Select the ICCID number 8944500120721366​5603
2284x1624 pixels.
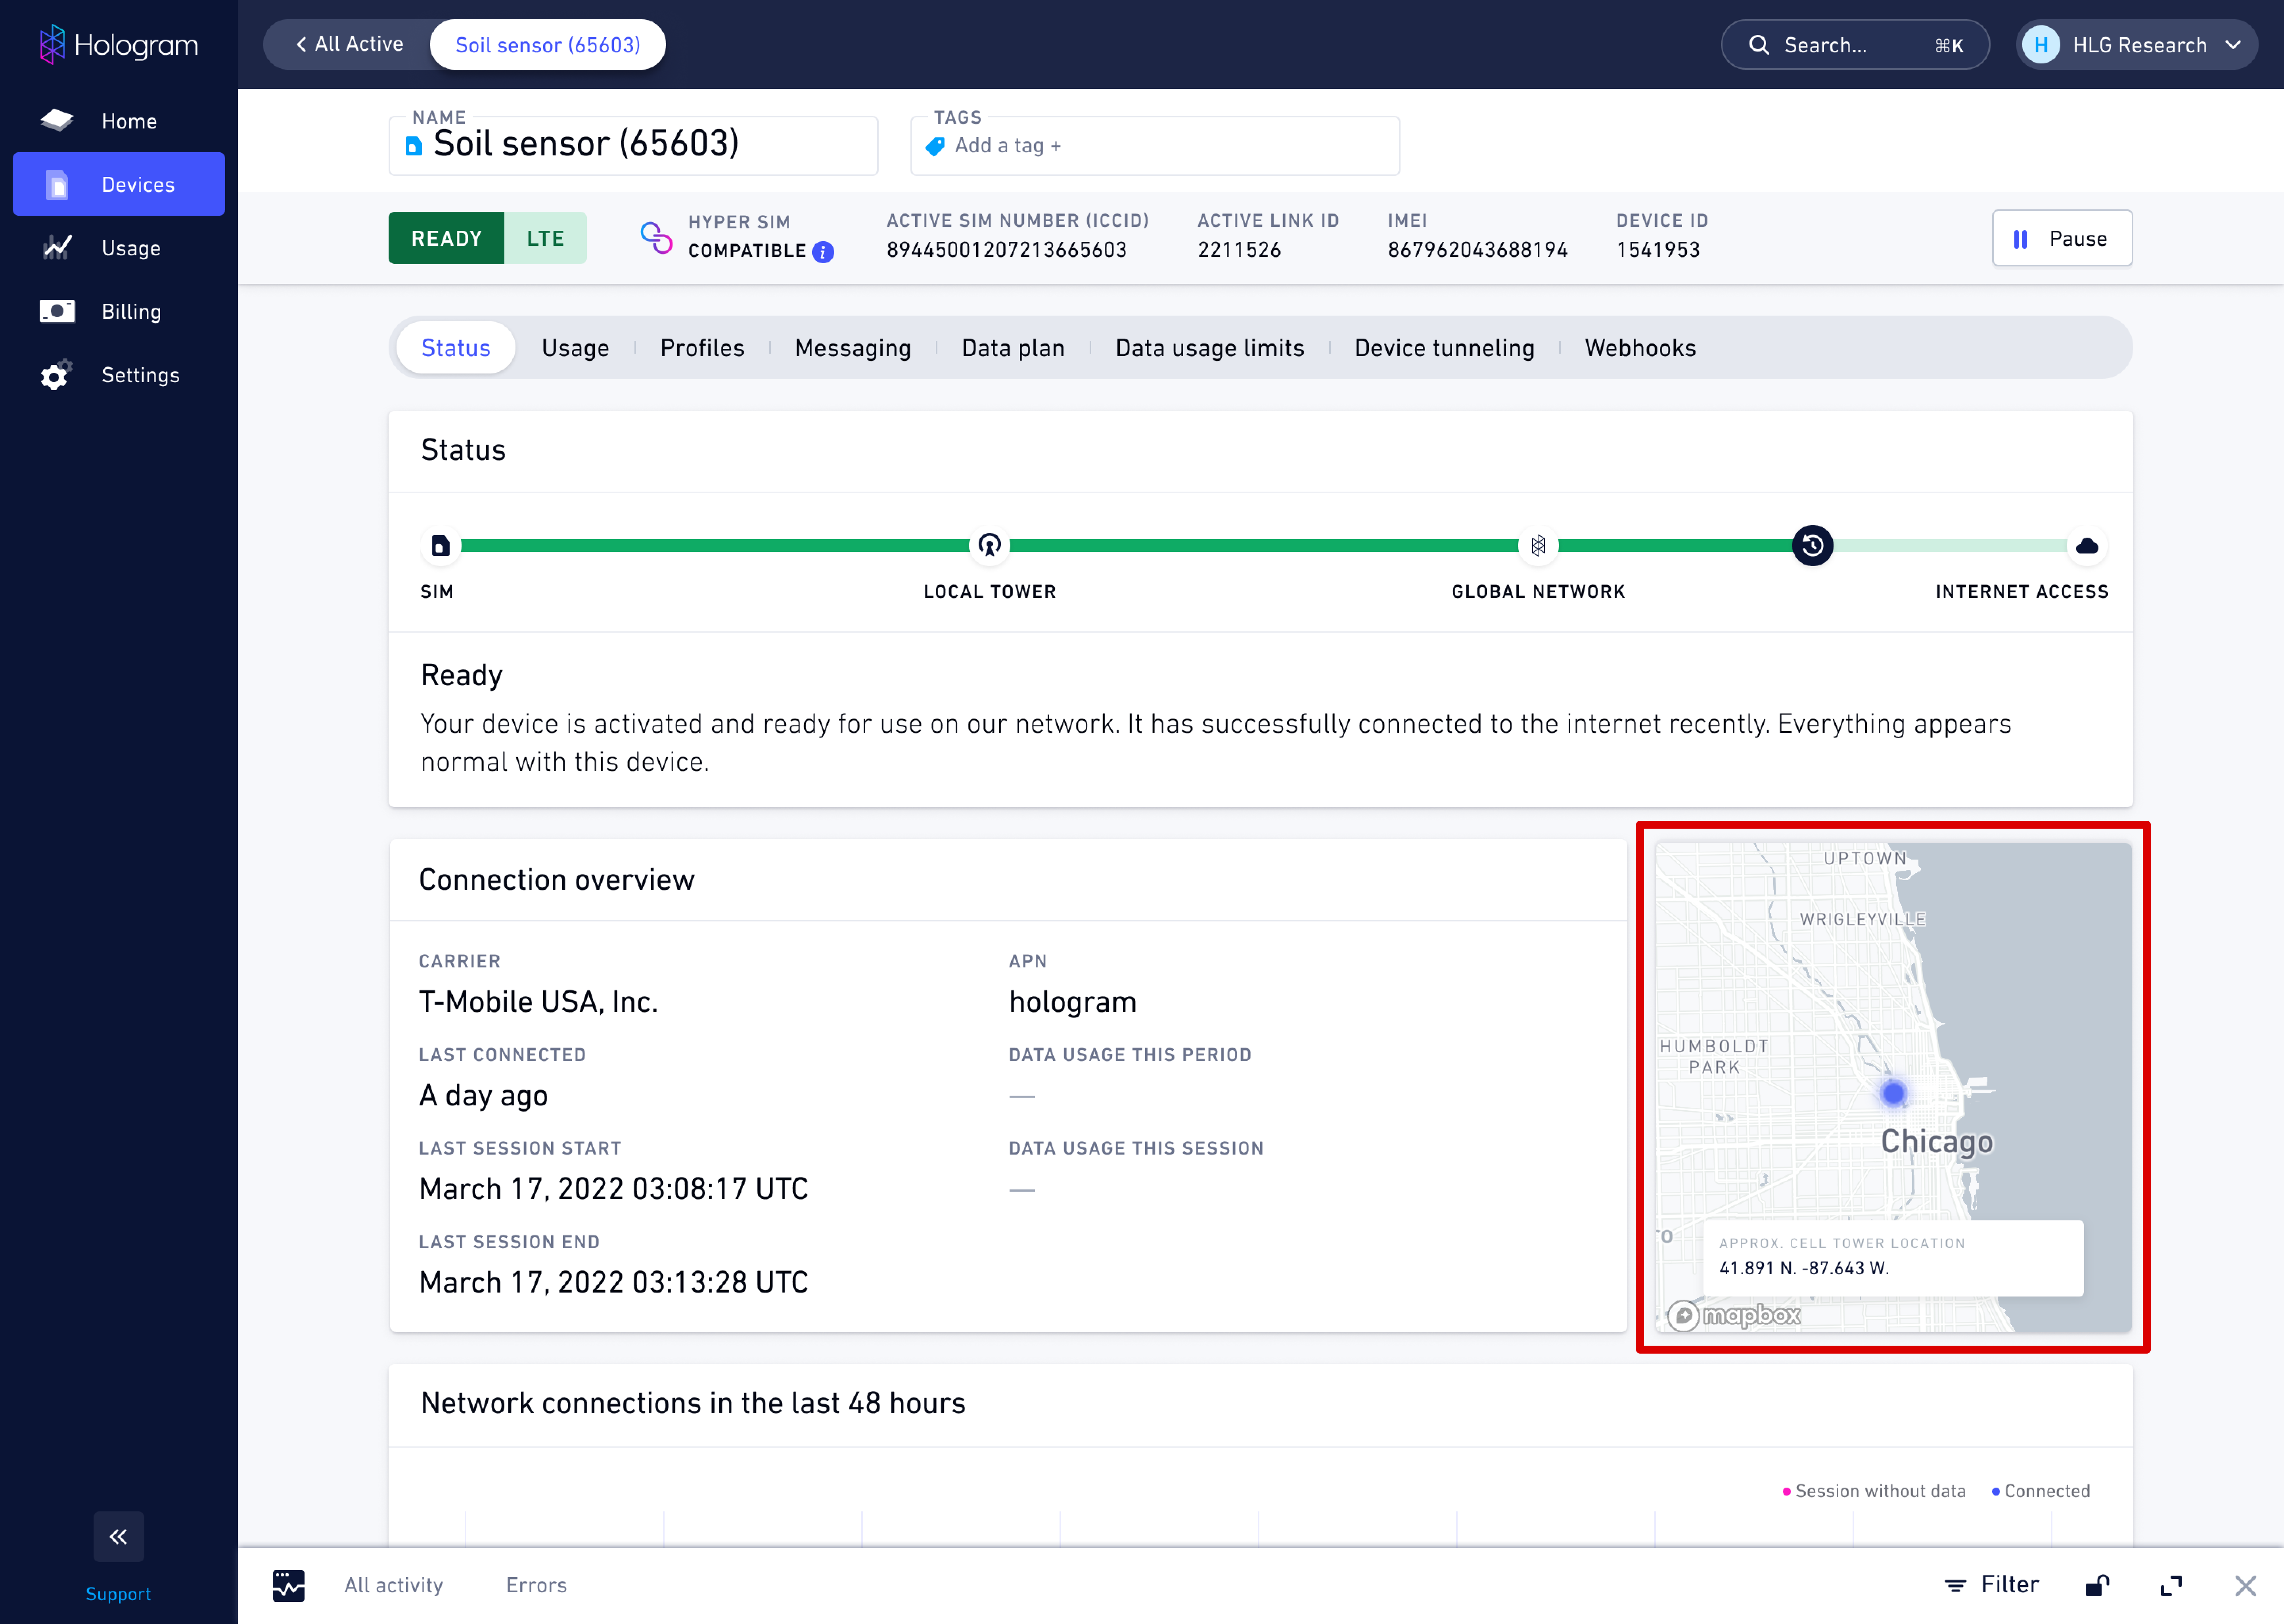(x=1007, y=250)
